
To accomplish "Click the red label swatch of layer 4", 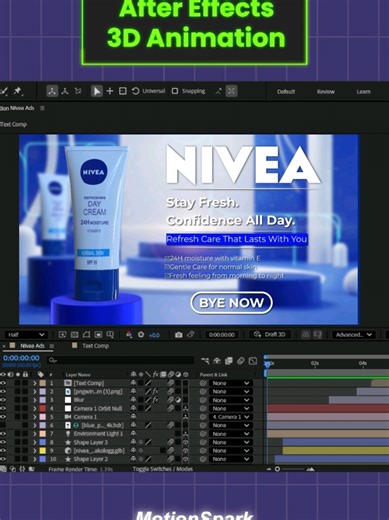I will click(x=43, y=408).
